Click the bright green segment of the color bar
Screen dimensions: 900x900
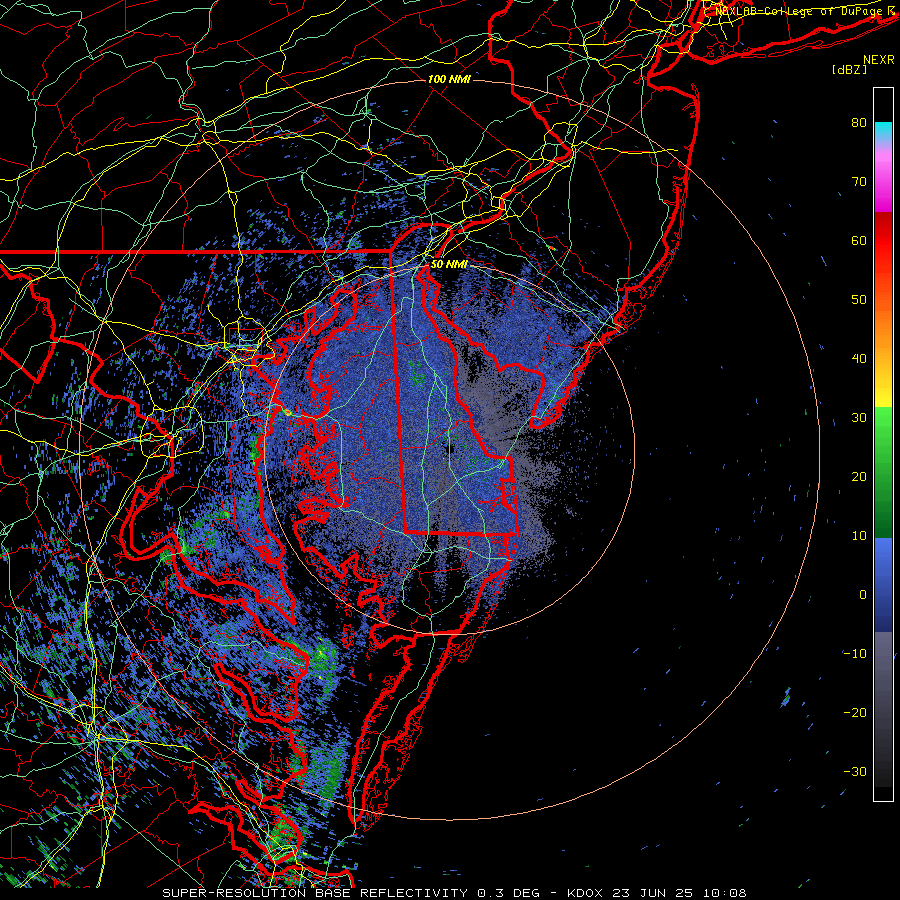pos(883,425)
